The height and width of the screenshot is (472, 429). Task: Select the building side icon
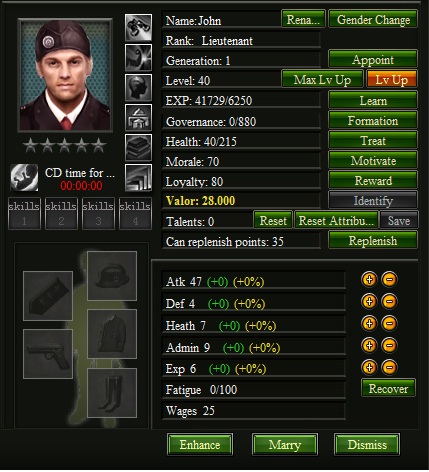pos(138,117)
